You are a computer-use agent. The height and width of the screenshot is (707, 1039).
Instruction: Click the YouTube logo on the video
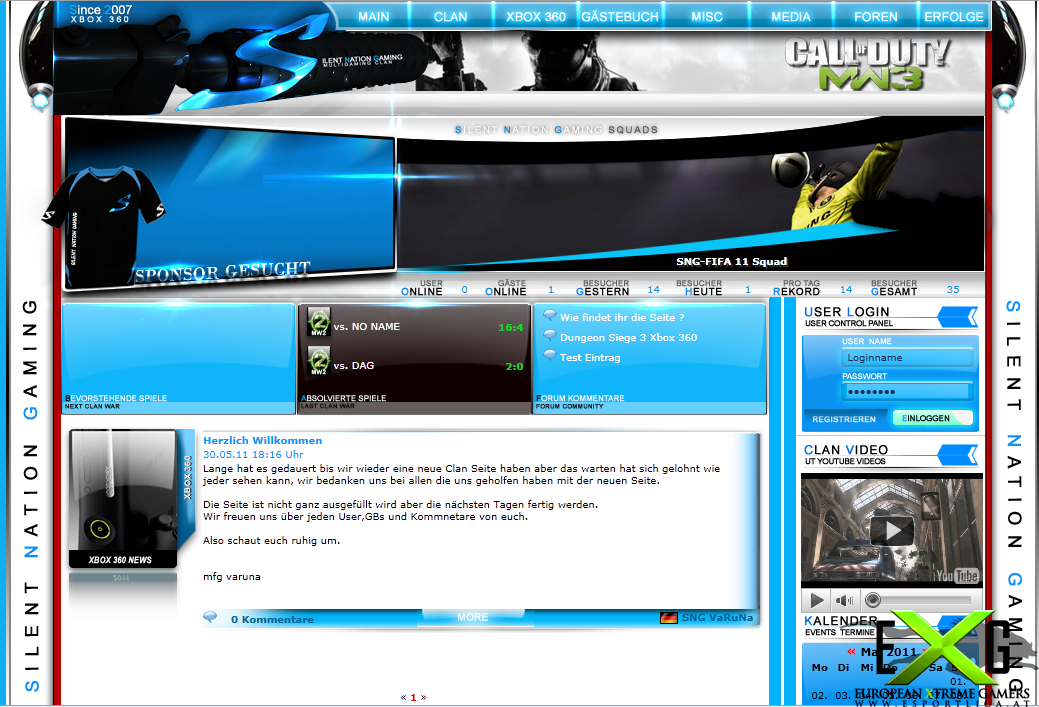[957, 576]
